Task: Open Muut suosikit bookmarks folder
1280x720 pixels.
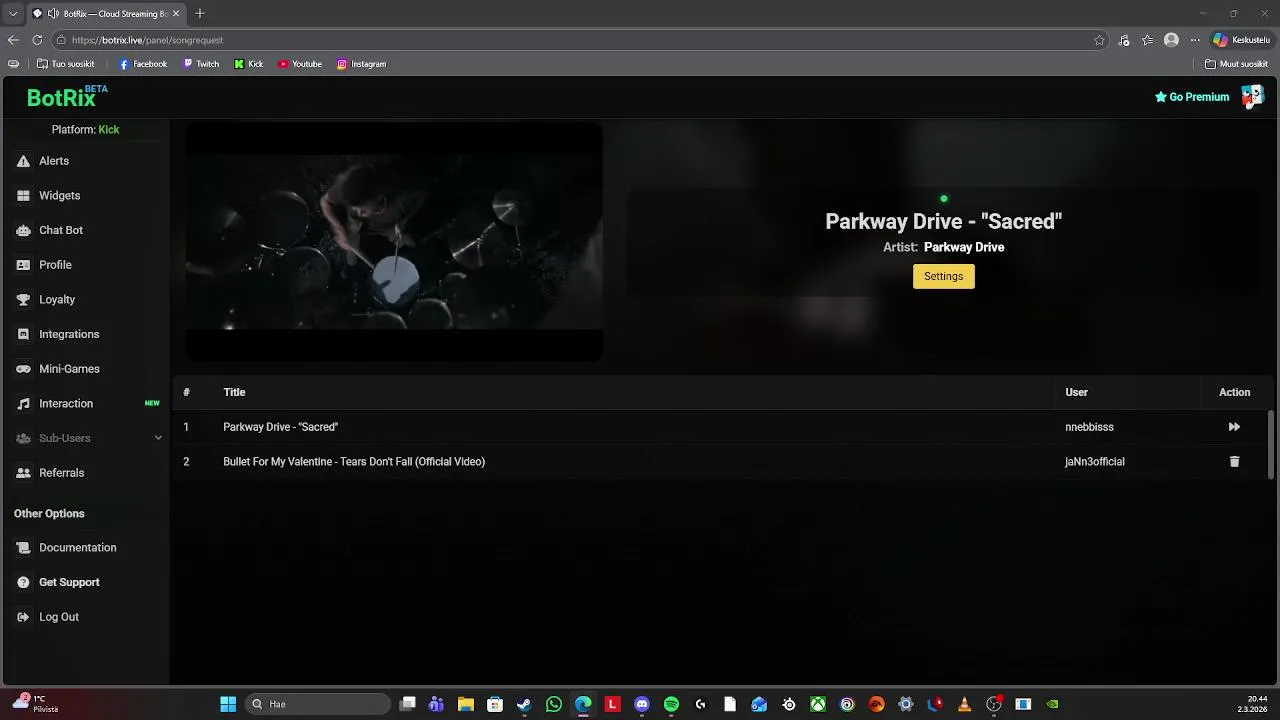Action: click(x=1236, y=64)
